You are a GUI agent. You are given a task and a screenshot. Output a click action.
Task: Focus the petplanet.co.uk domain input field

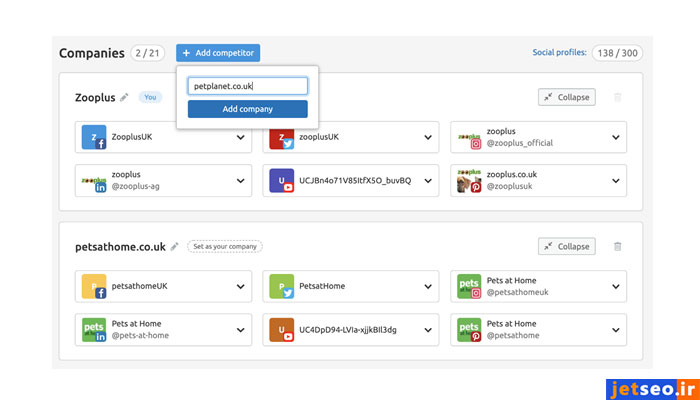pyautogui.click(x=247, y=86)
